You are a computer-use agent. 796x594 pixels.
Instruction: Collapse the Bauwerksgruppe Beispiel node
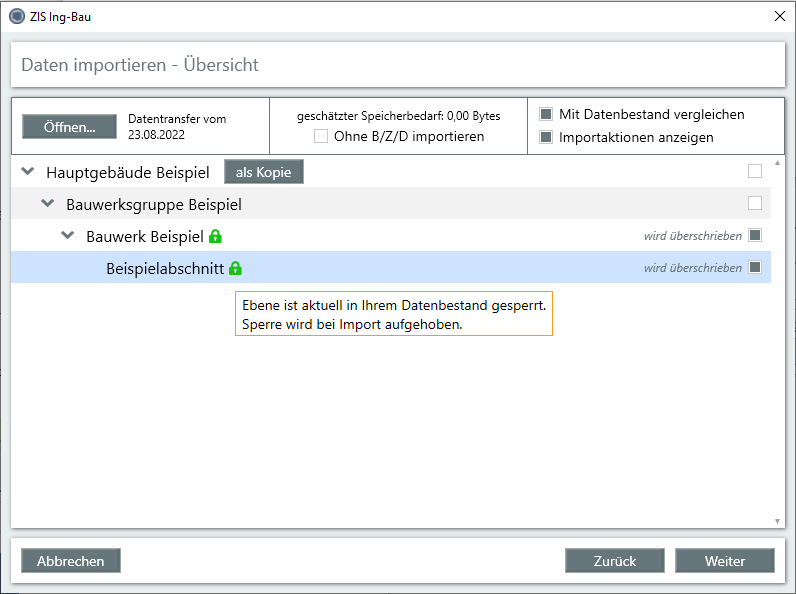(47, 204)
